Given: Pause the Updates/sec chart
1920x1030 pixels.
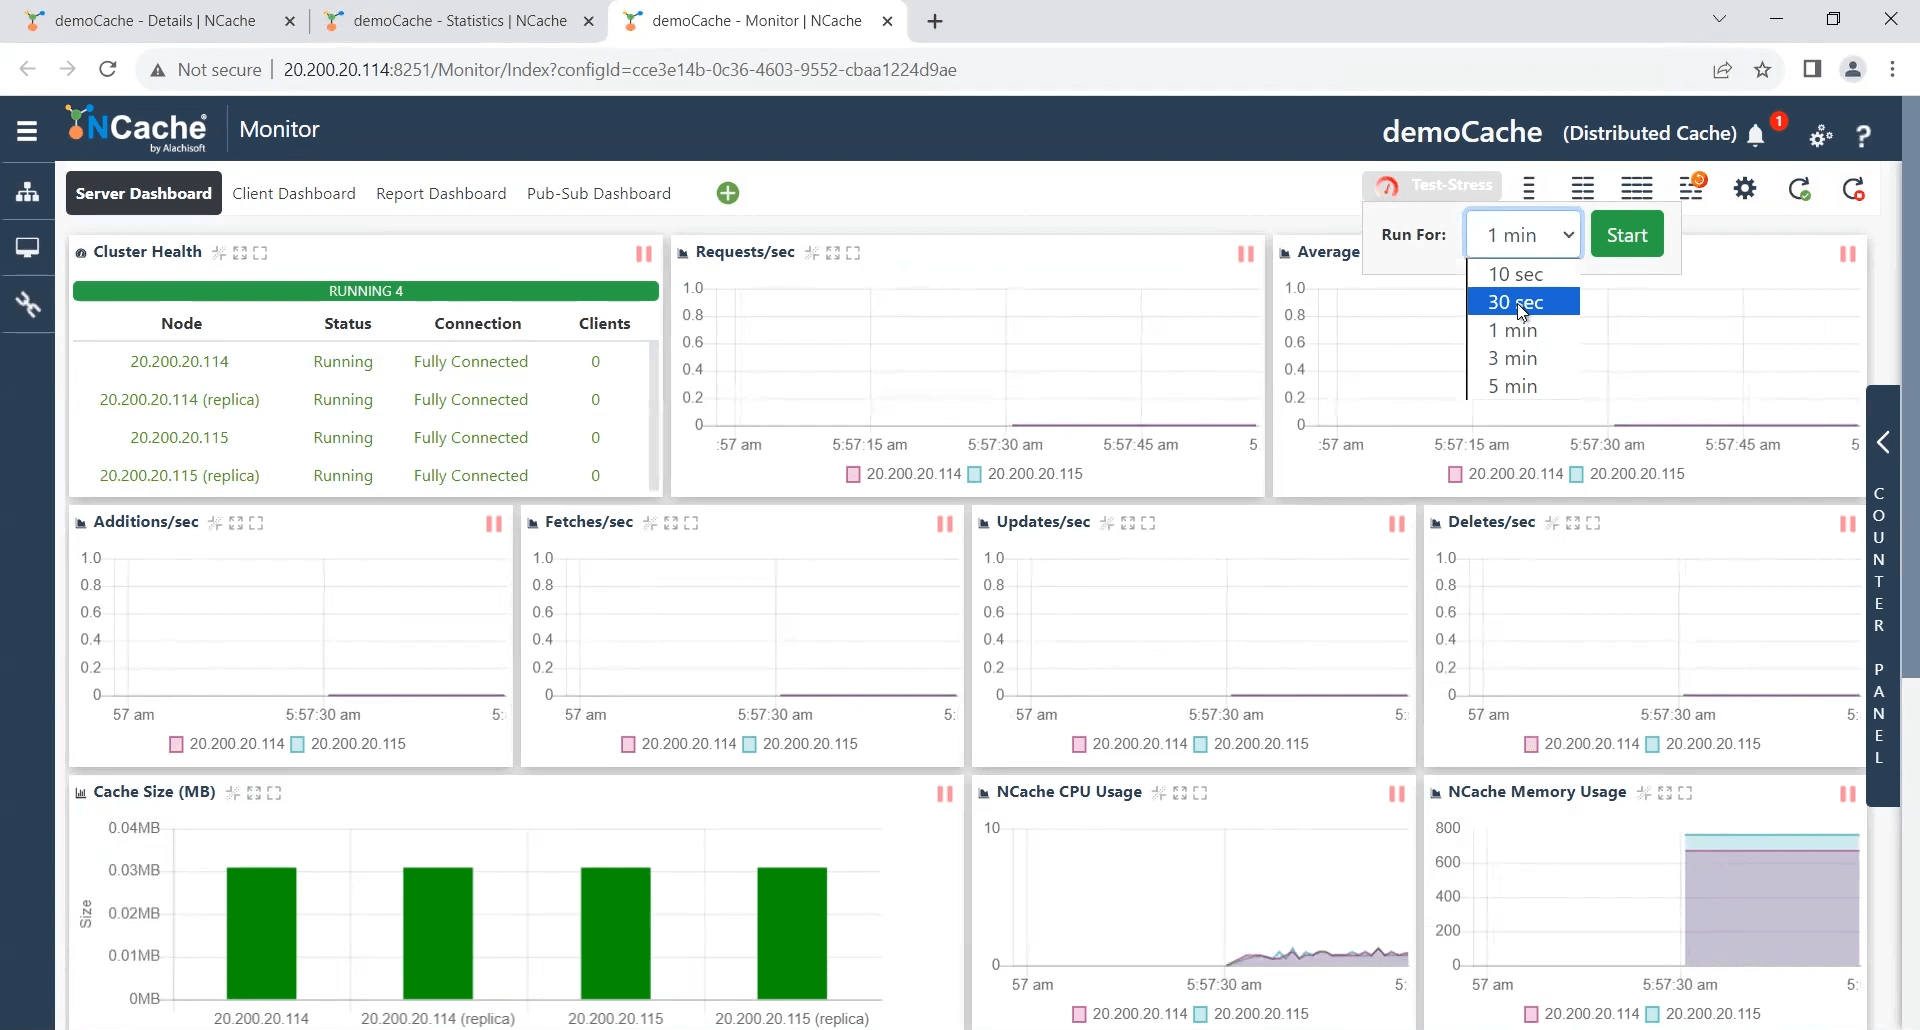Looking at the screenshot, I should (x=1397, y=524).
